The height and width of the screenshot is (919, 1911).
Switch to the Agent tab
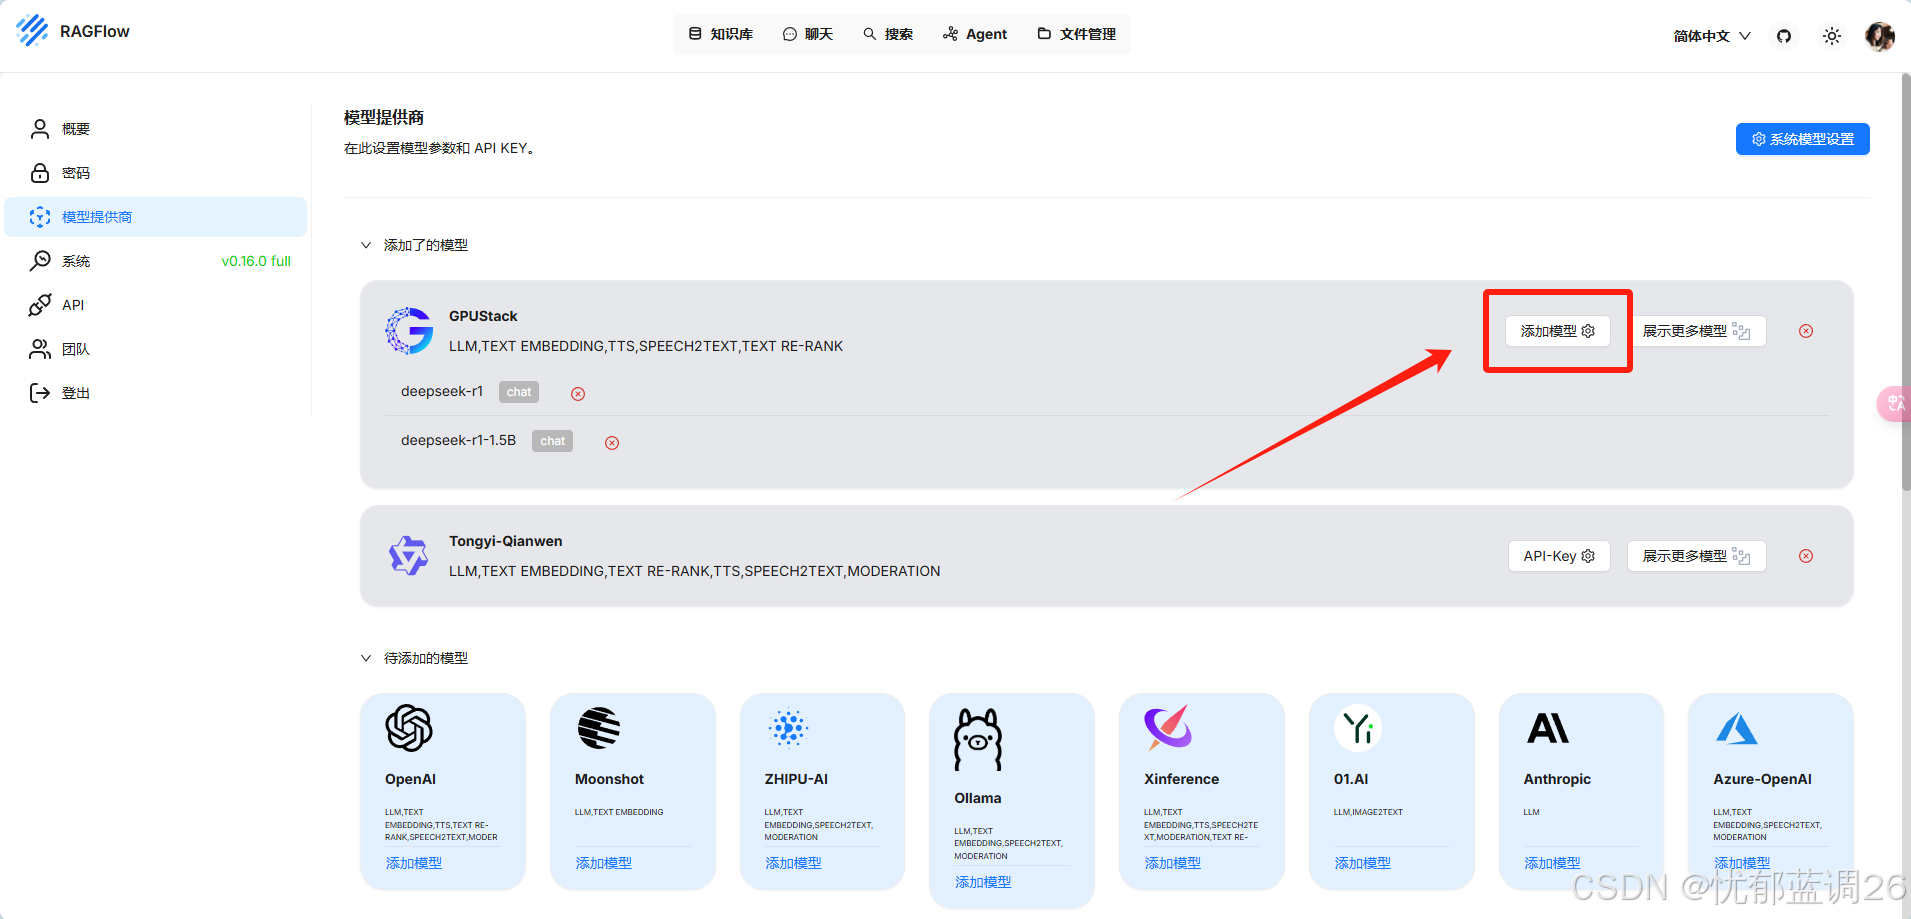pyautogui.click(x=975, y=34)
